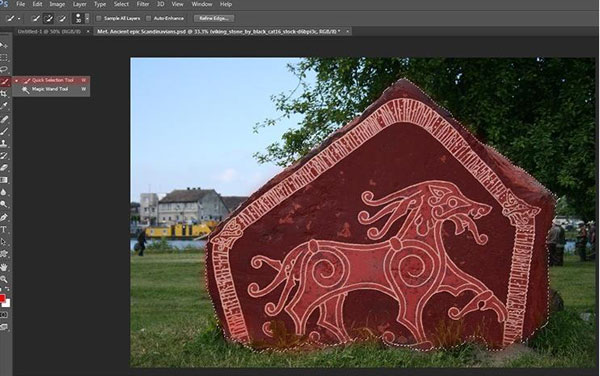Switch to Ancient epic Scandinavians.psd tab
Screen dimensions: 600x376
coord(218,31)
